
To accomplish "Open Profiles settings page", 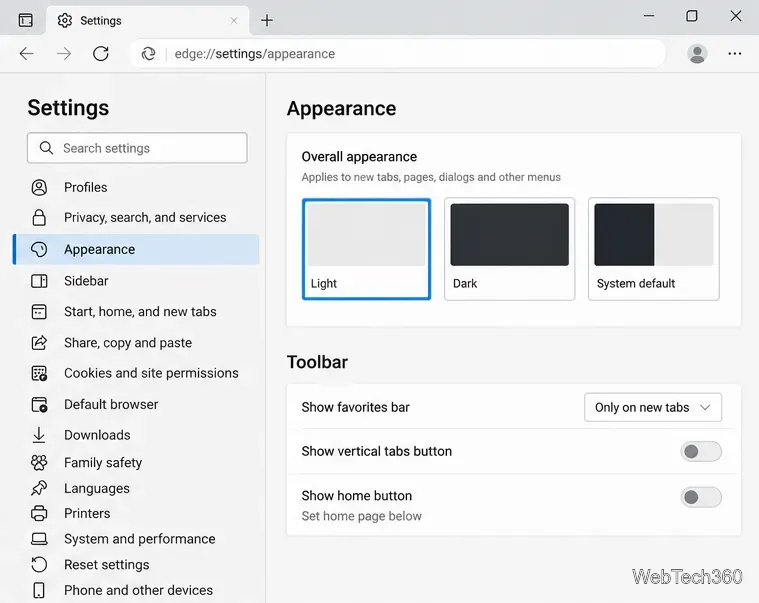I will point(136,187).
